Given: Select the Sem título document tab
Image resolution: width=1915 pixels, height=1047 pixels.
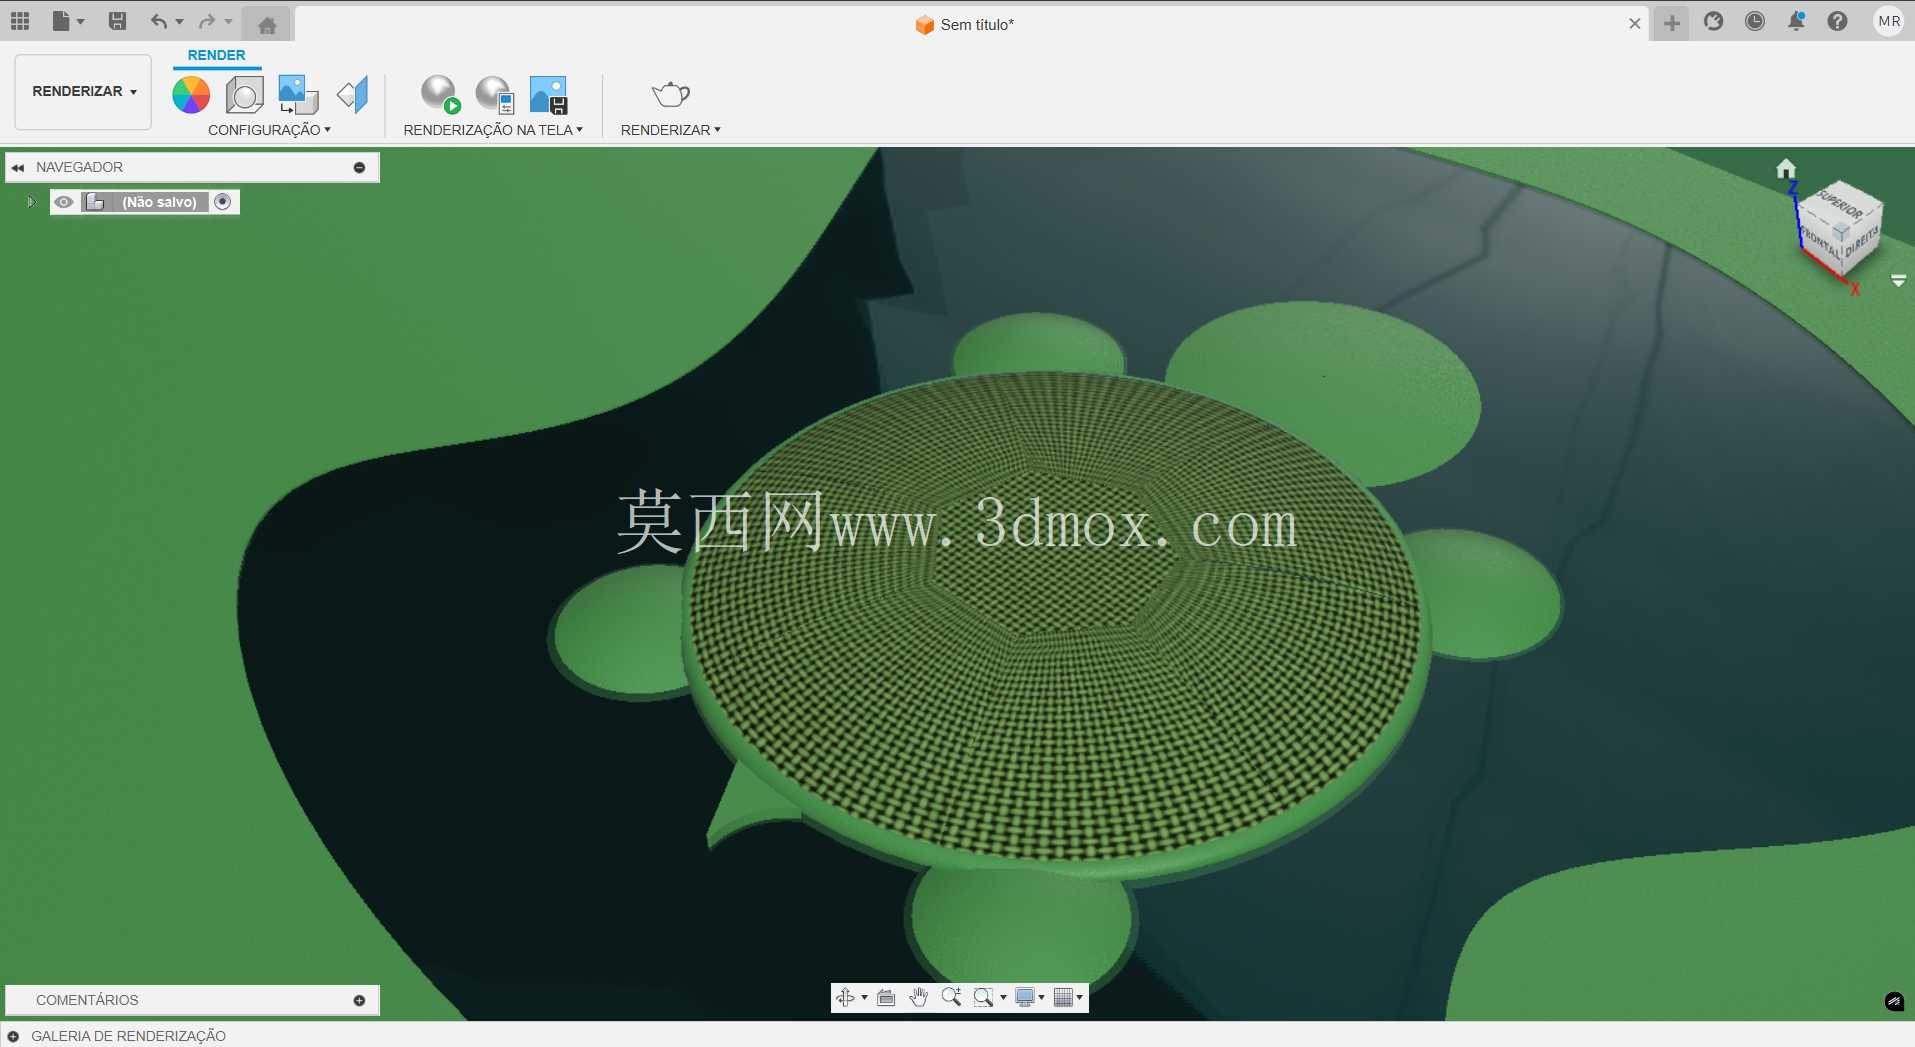Looking at the screenshot, I should [x=964, y=25].
